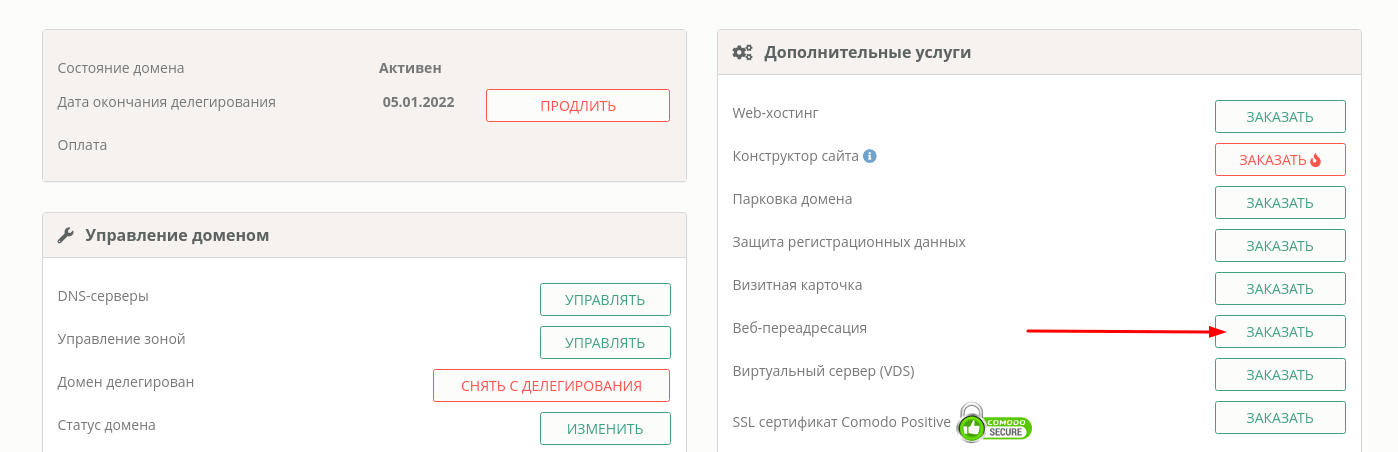Click the flame icon on Конструктор сайта button

1315,160
